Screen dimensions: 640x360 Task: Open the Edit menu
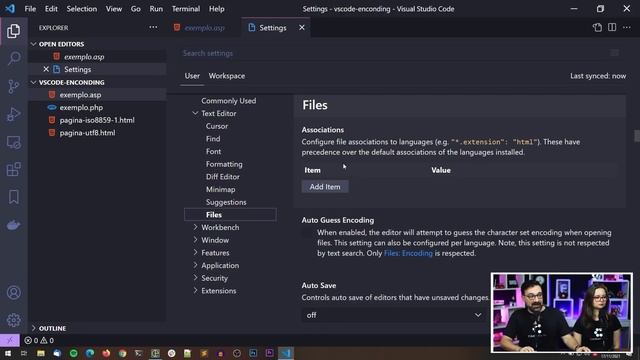tap(51, 9)
